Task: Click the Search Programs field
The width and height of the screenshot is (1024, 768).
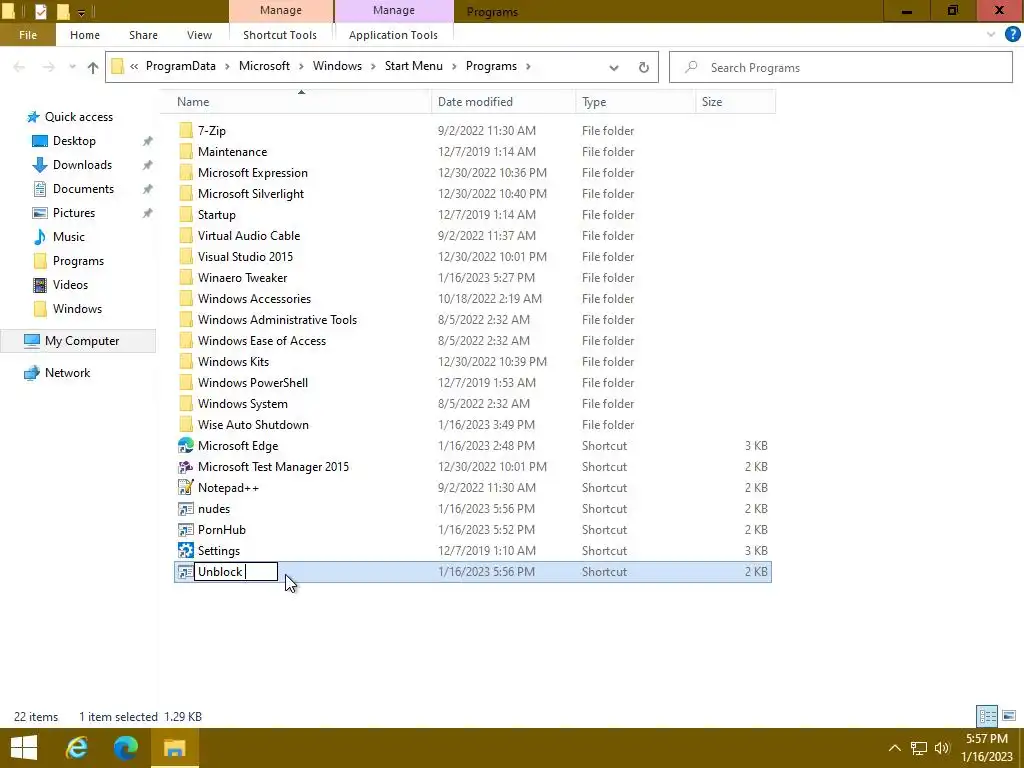Action: coord(840,67)
